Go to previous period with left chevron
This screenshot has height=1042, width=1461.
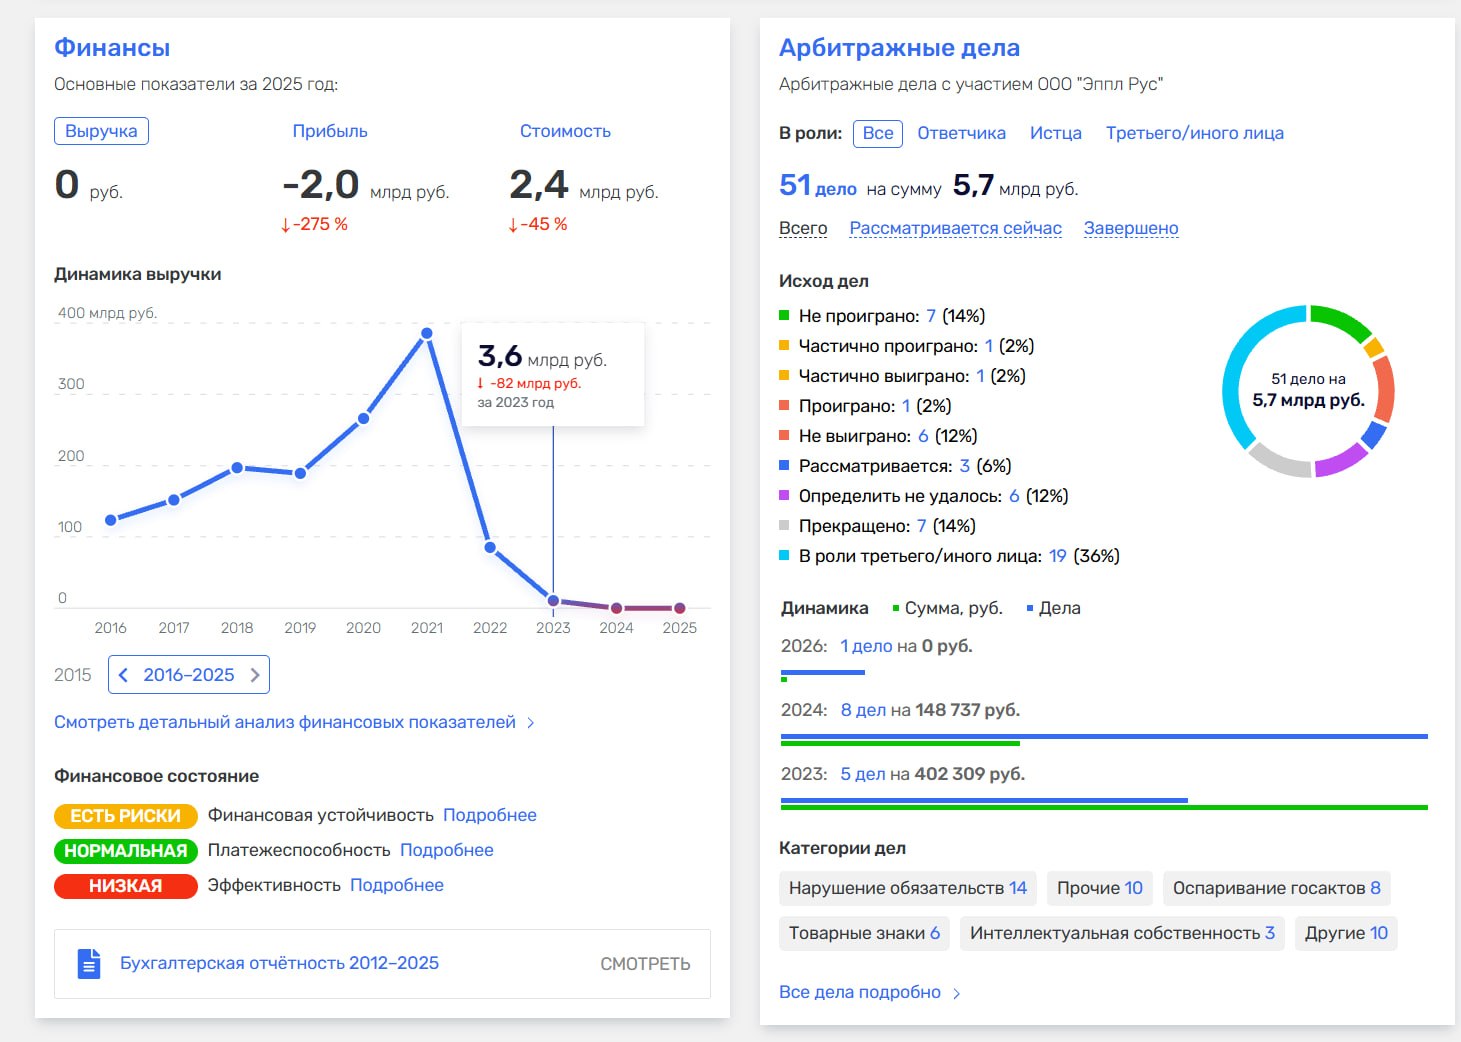pyautogui.click(x=123, y=675)
